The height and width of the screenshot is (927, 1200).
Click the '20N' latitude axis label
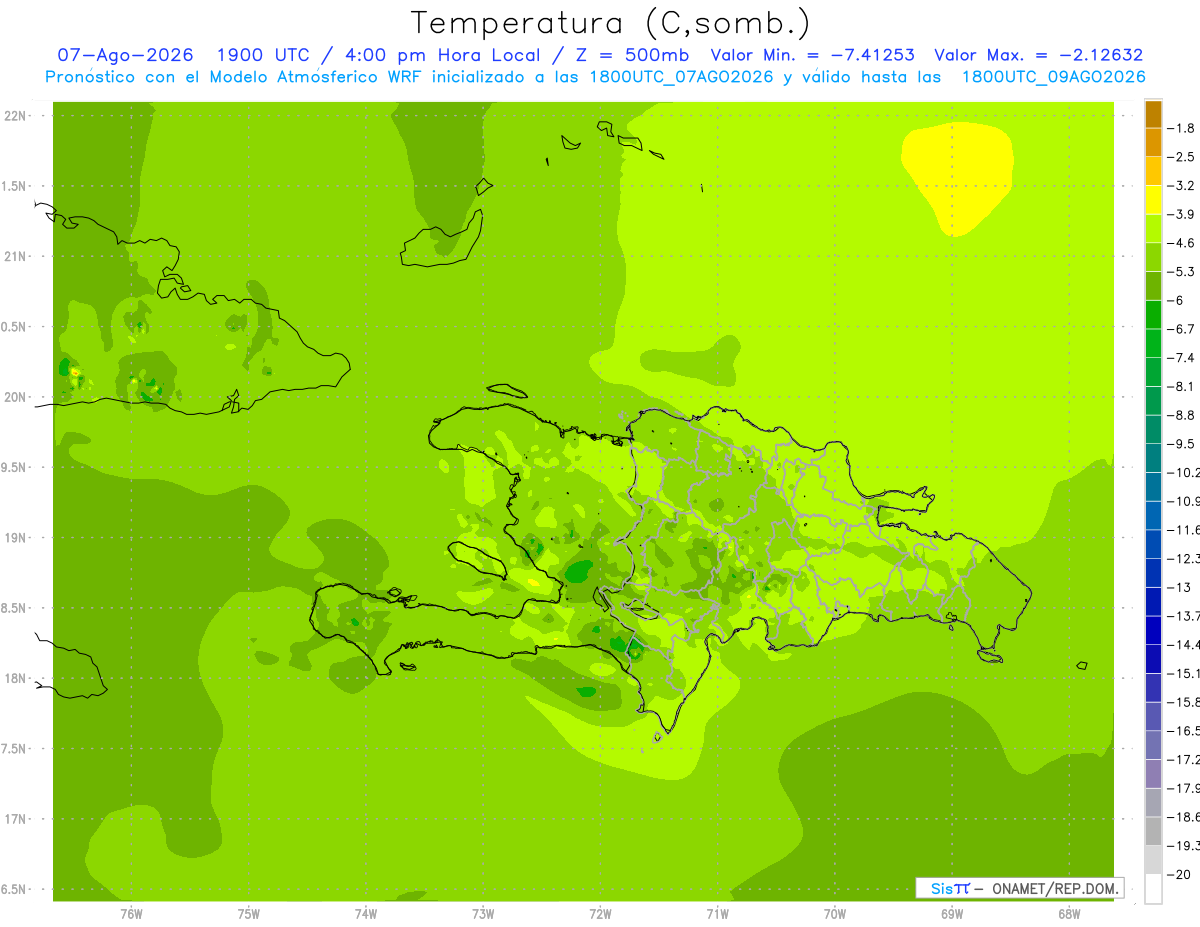(x=14, y=397)
